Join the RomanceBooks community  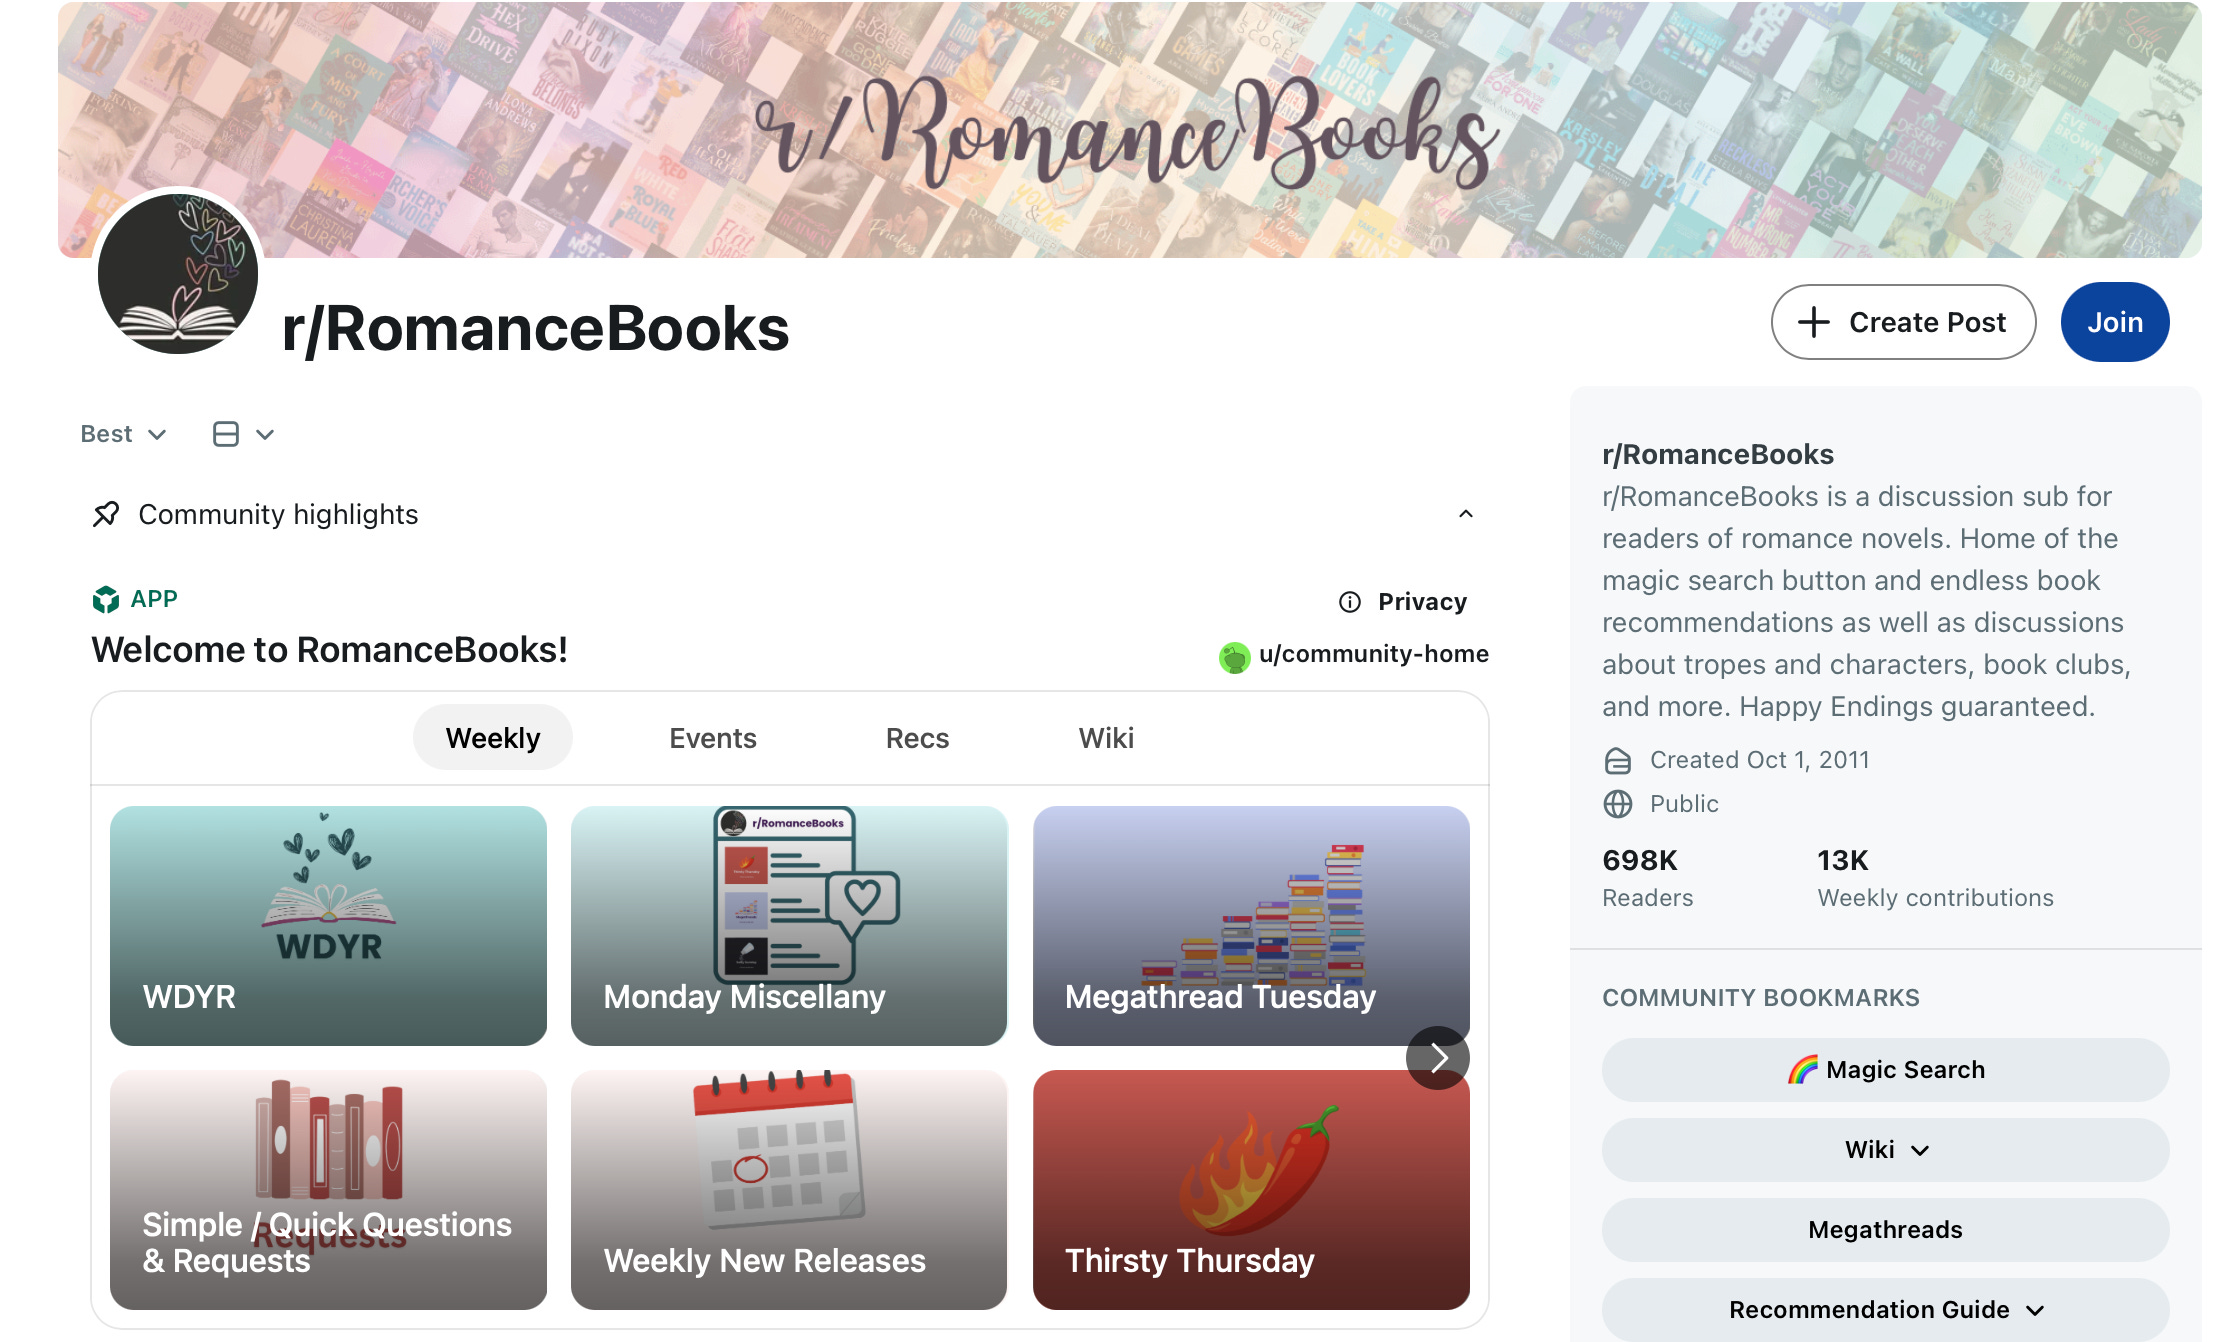point(2115,322)
